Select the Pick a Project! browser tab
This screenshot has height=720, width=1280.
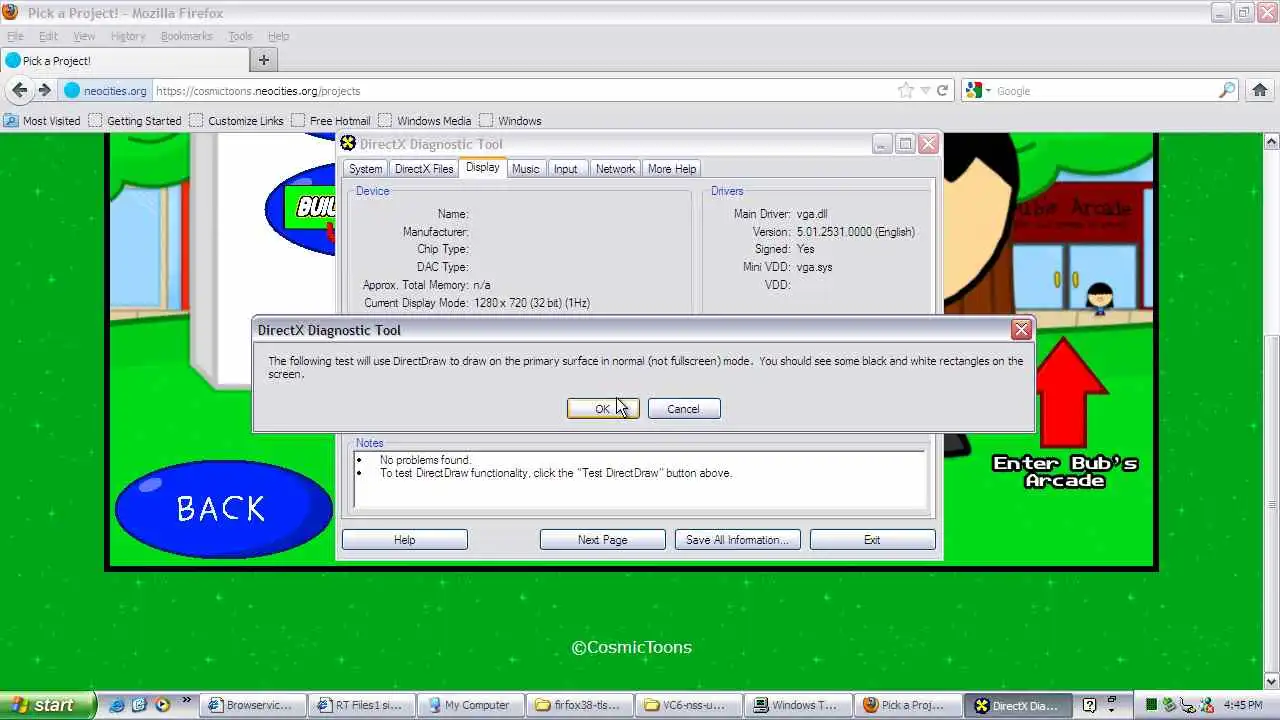click(x=124, y=60)
